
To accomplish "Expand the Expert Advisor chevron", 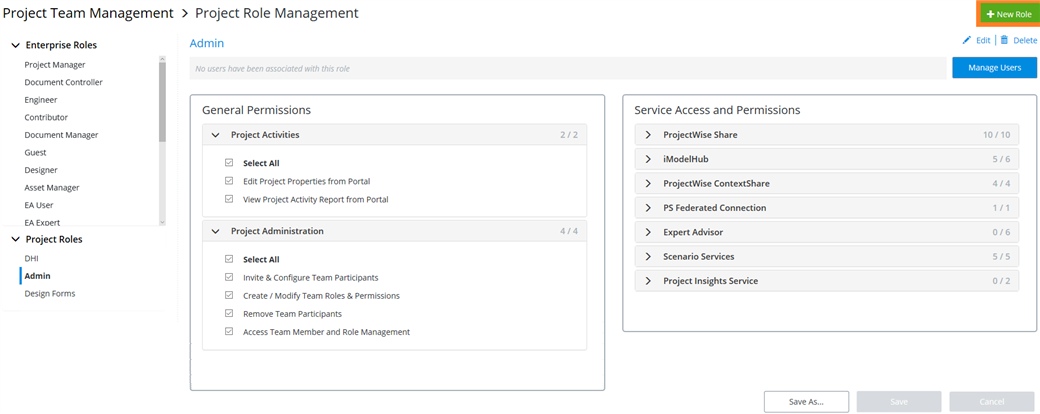I will point(648,232).
